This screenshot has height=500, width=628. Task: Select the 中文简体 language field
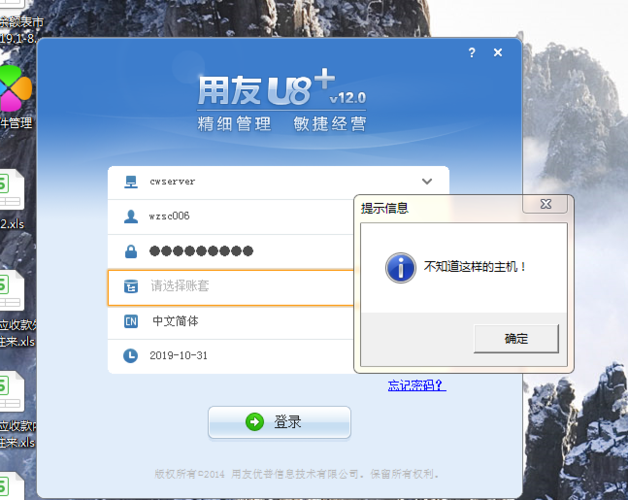coord(231,322)
